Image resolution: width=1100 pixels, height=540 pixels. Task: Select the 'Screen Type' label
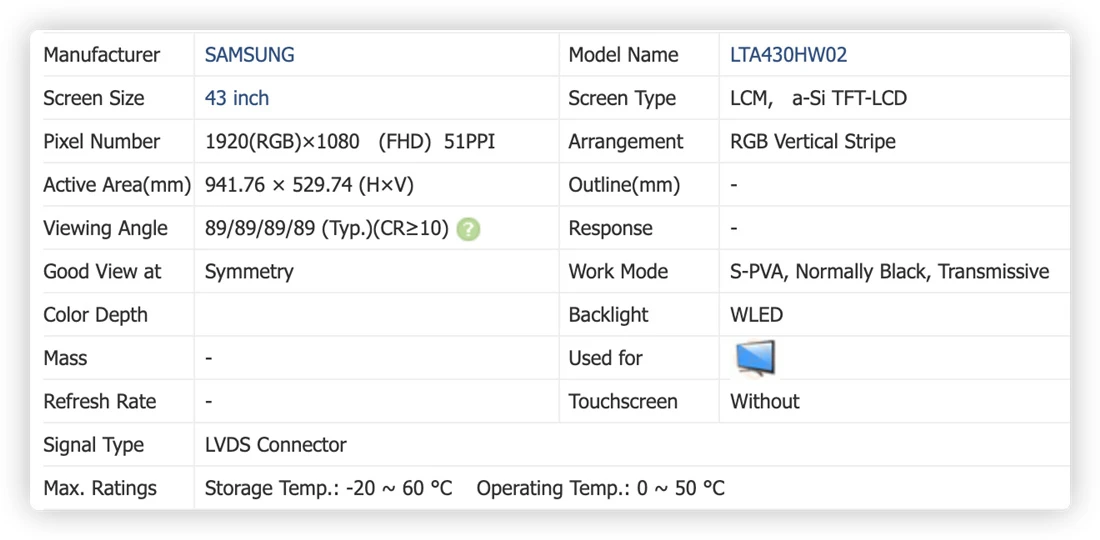622,98
